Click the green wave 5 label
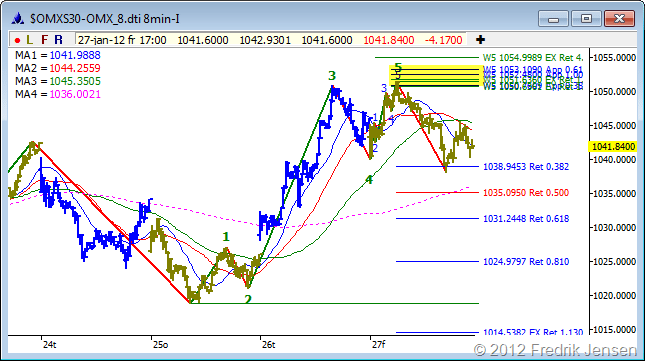 coord(398,66)
